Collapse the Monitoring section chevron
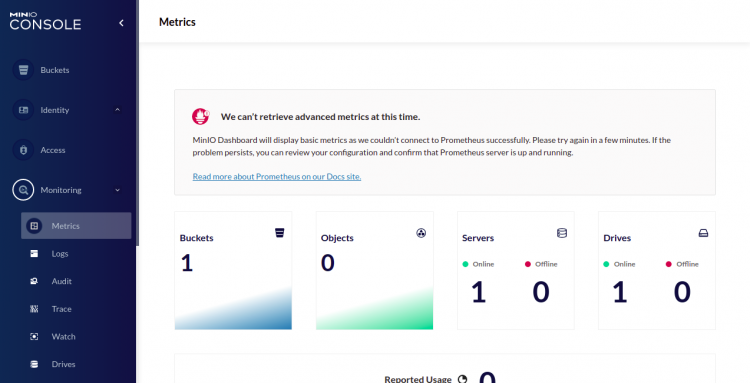 (x=118, y=190)
